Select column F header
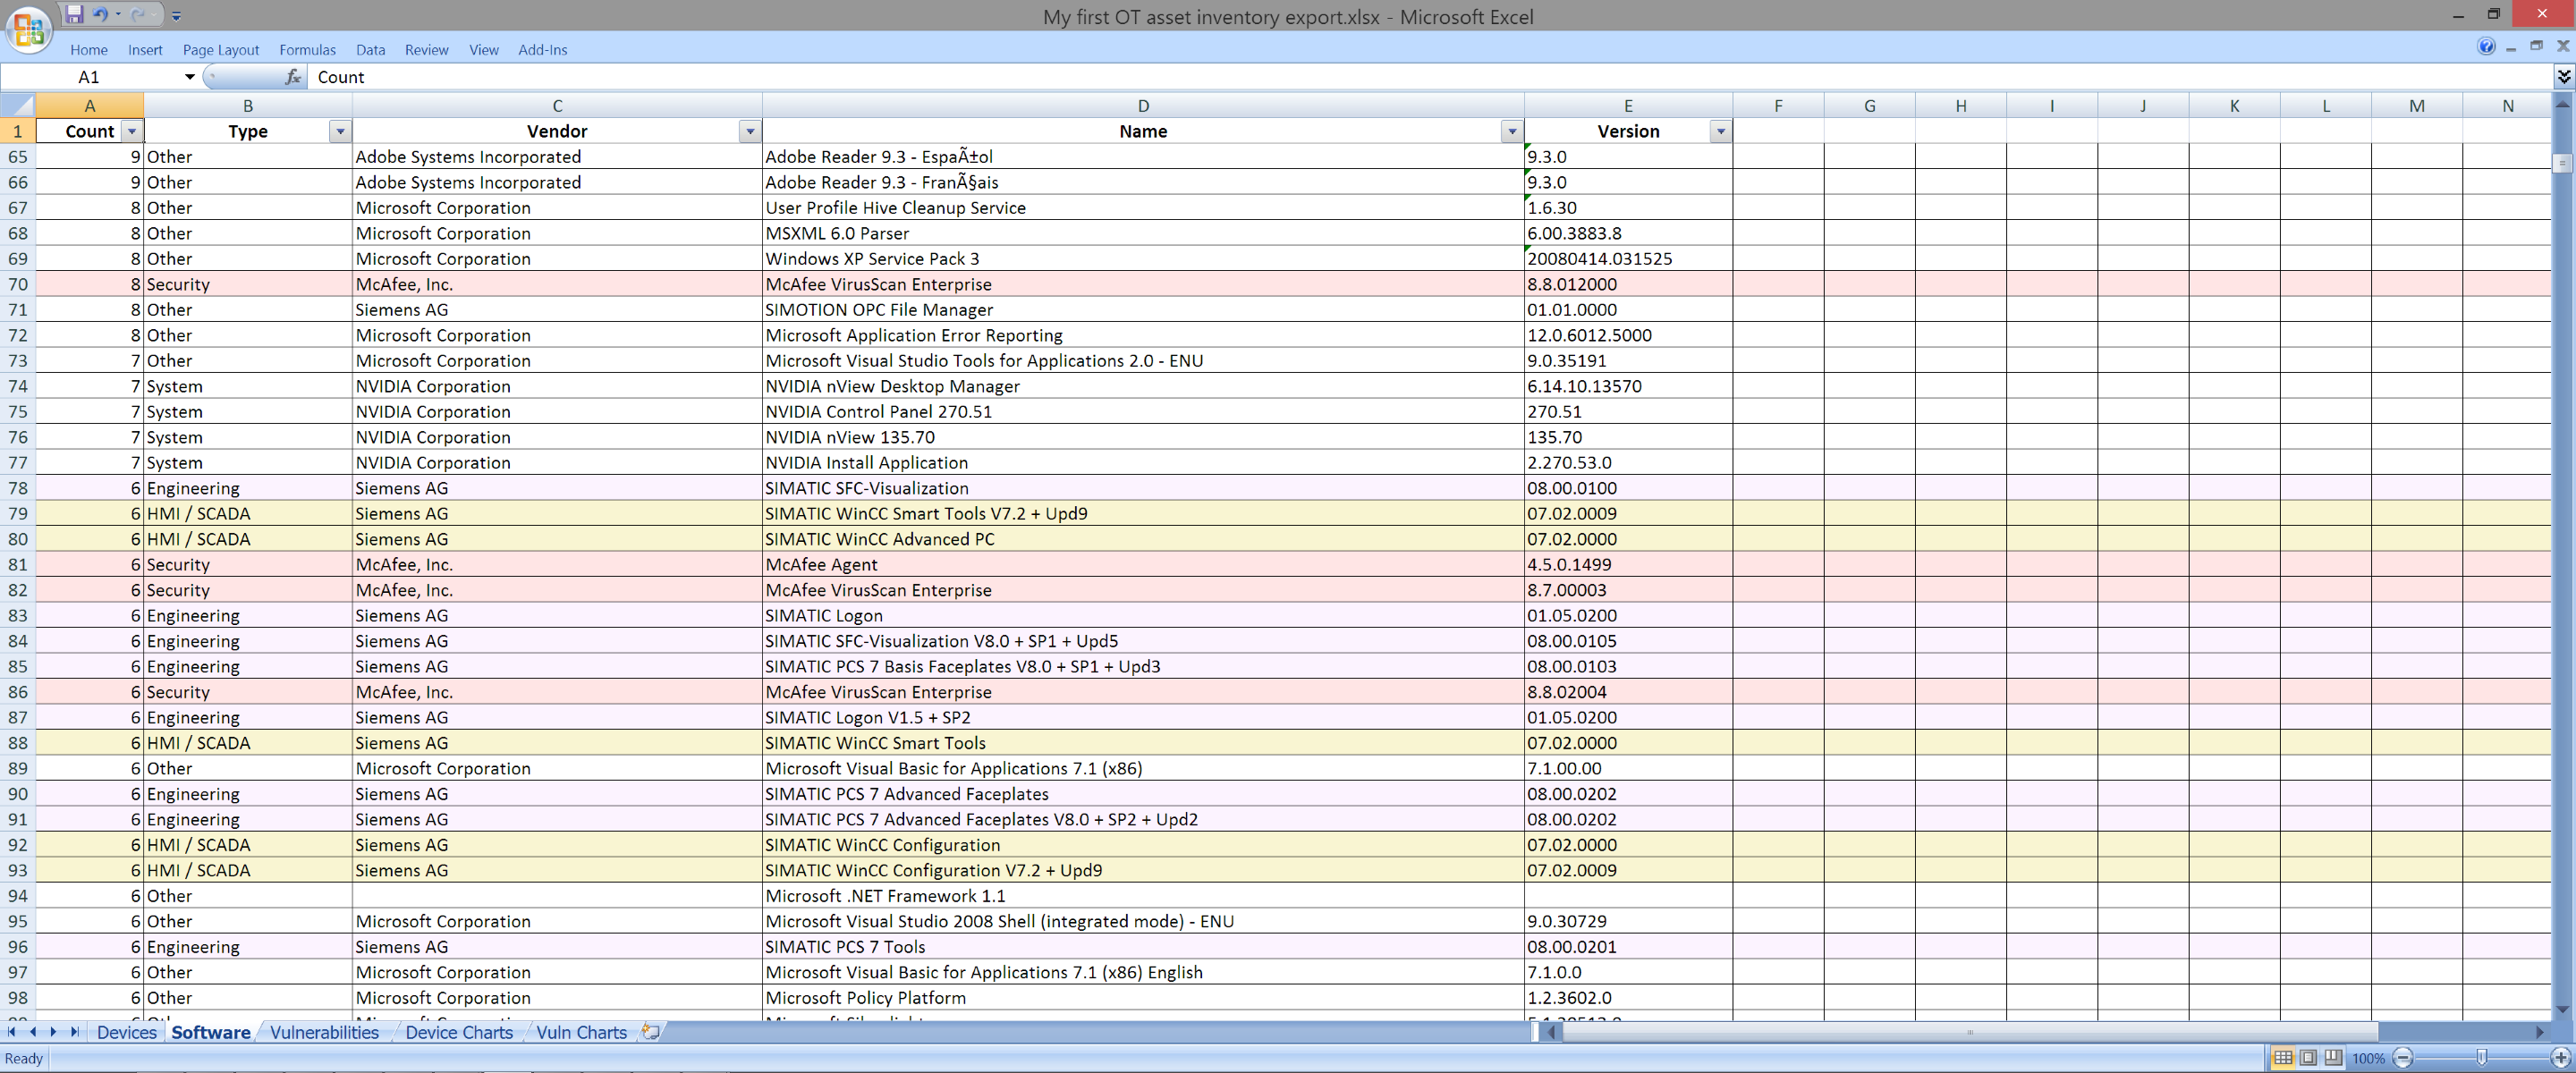The height and width of the screenshot is (1073, 2576). pyautogui.click(x=1778, y=106)
